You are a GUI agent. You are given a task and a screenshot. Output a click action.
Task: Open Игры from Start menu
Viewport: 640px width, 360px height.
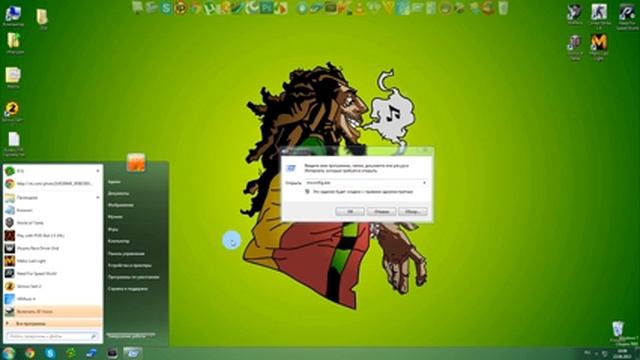(113, 229)
